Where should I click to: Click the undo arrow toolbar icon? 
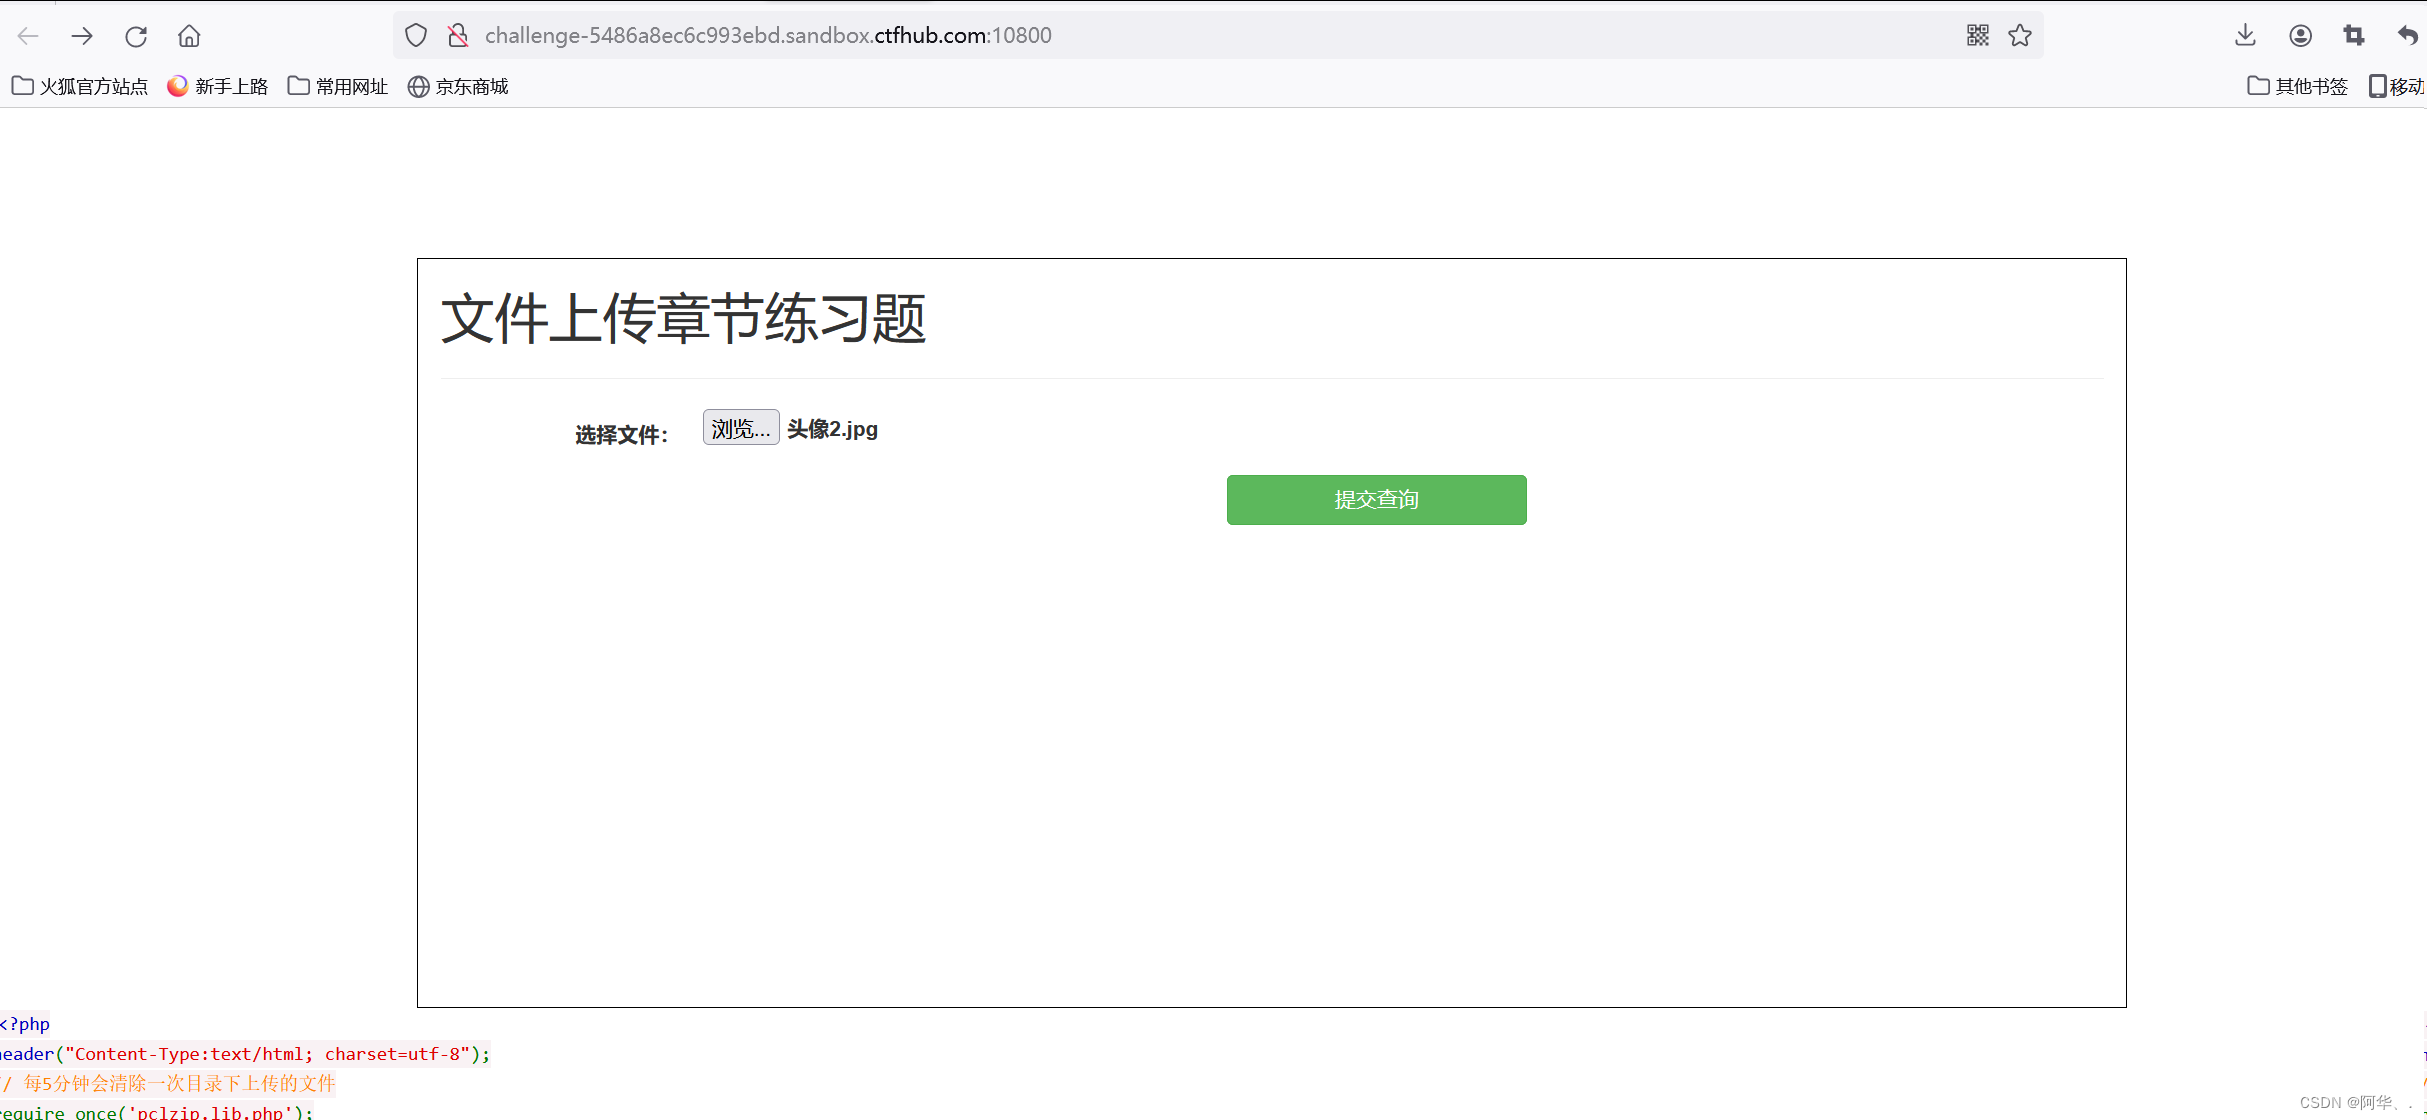(x=2407, y=36)
